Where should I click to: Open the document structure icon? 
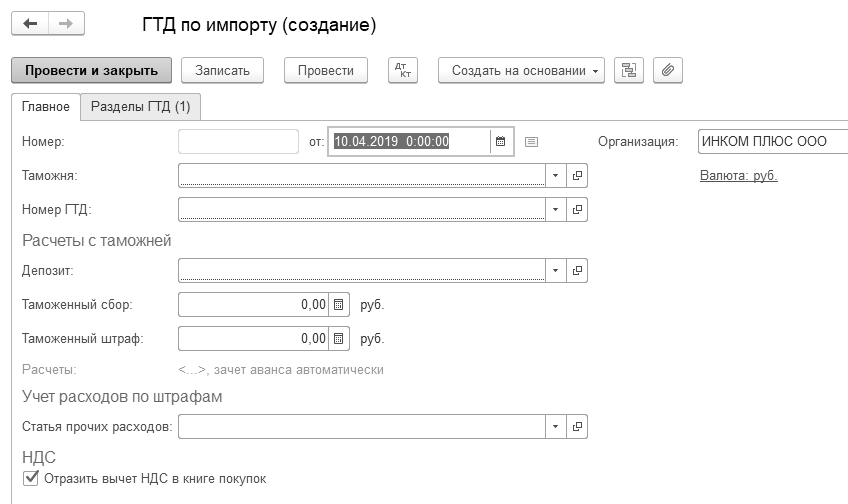point(628,70)
